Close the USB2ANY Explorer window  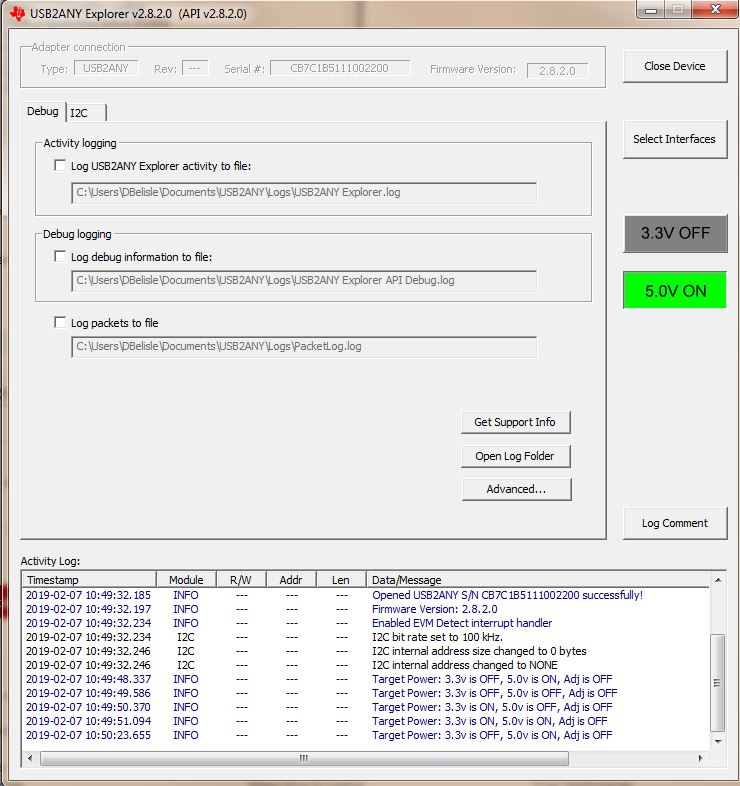pyautogui.click(x=715, y=10)
